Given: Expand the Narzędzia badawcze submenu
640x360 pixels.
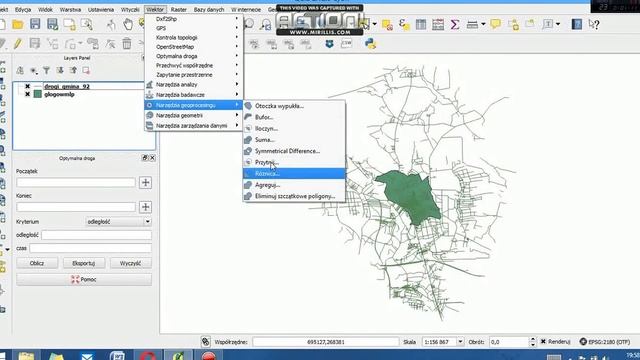Looking at the screenshot, I should click(x=194, y=95).
